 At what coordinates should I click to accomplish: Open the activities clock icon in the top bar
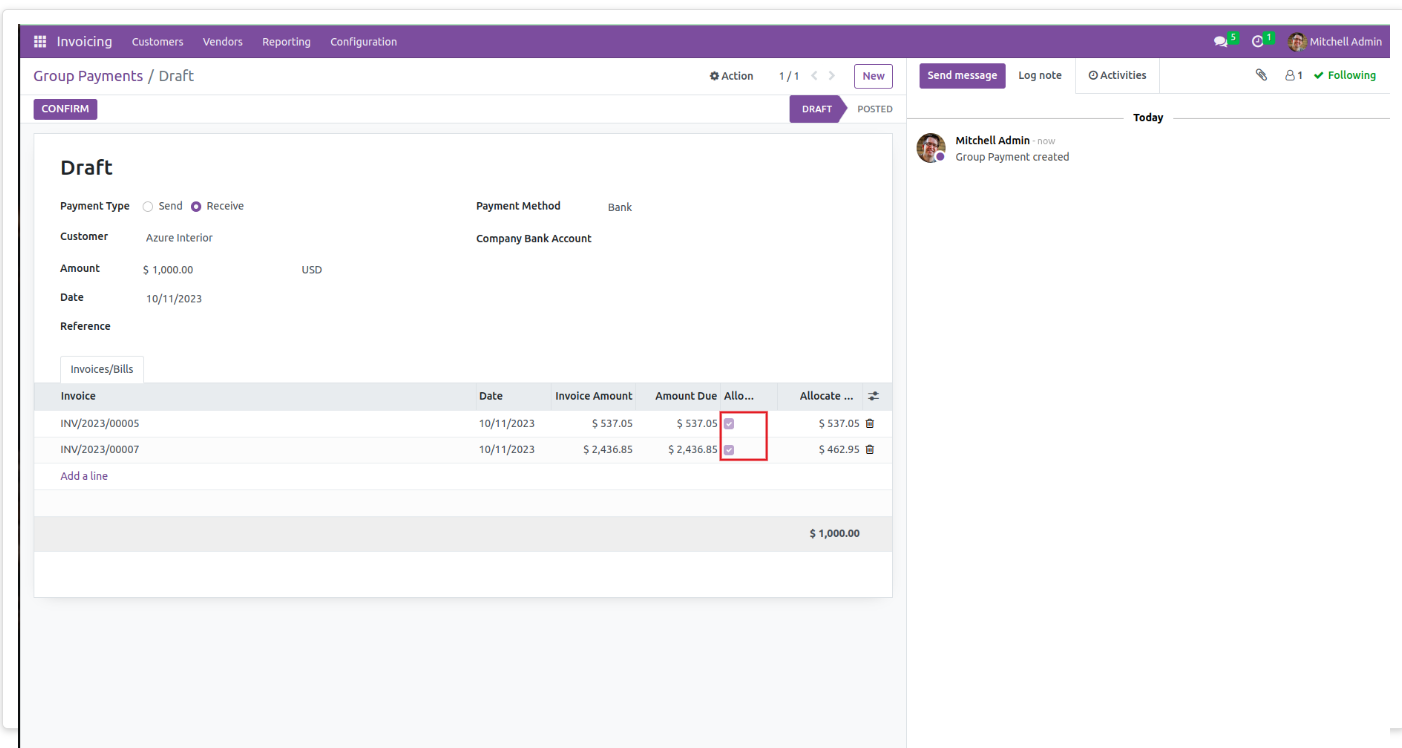(1258, 42)
